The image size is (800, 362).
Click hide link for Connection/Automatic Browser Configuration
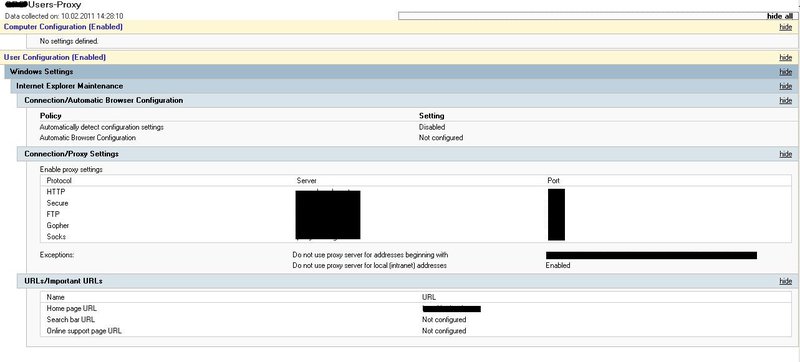(x=786, y=100)
